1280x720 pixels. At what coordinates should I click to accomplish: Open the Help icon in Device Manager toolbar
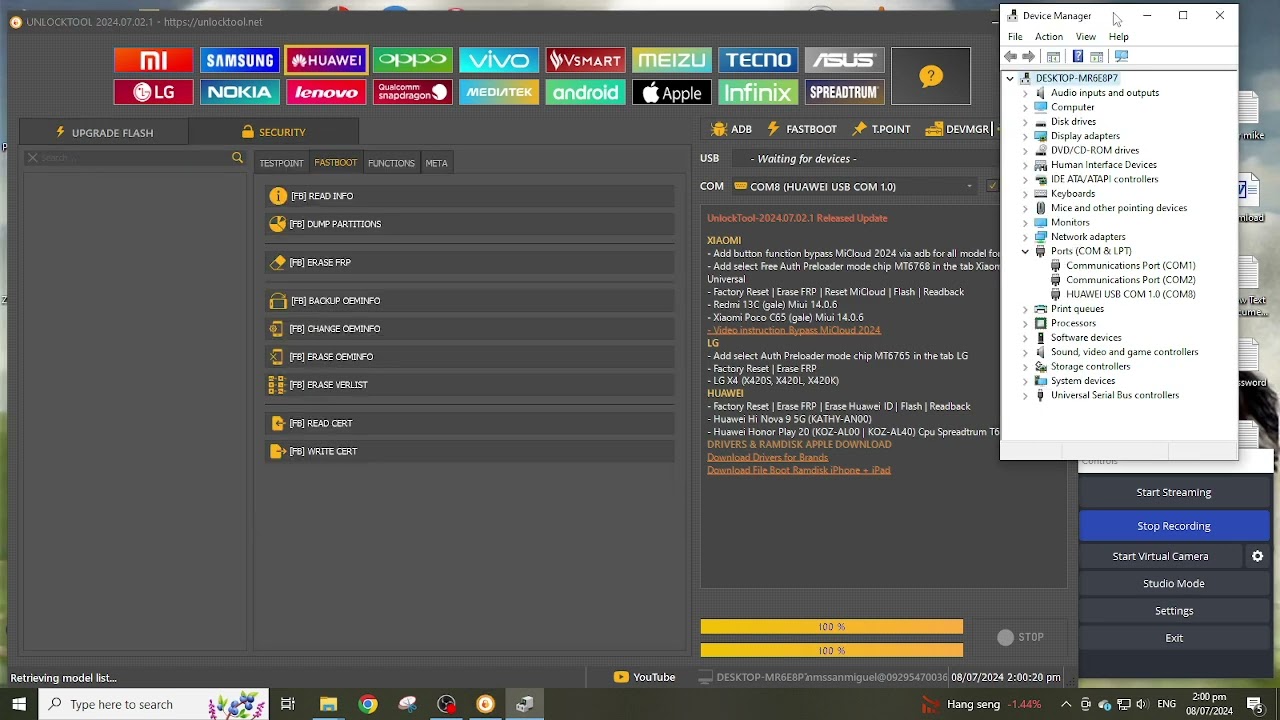[x=1077, y=57]
